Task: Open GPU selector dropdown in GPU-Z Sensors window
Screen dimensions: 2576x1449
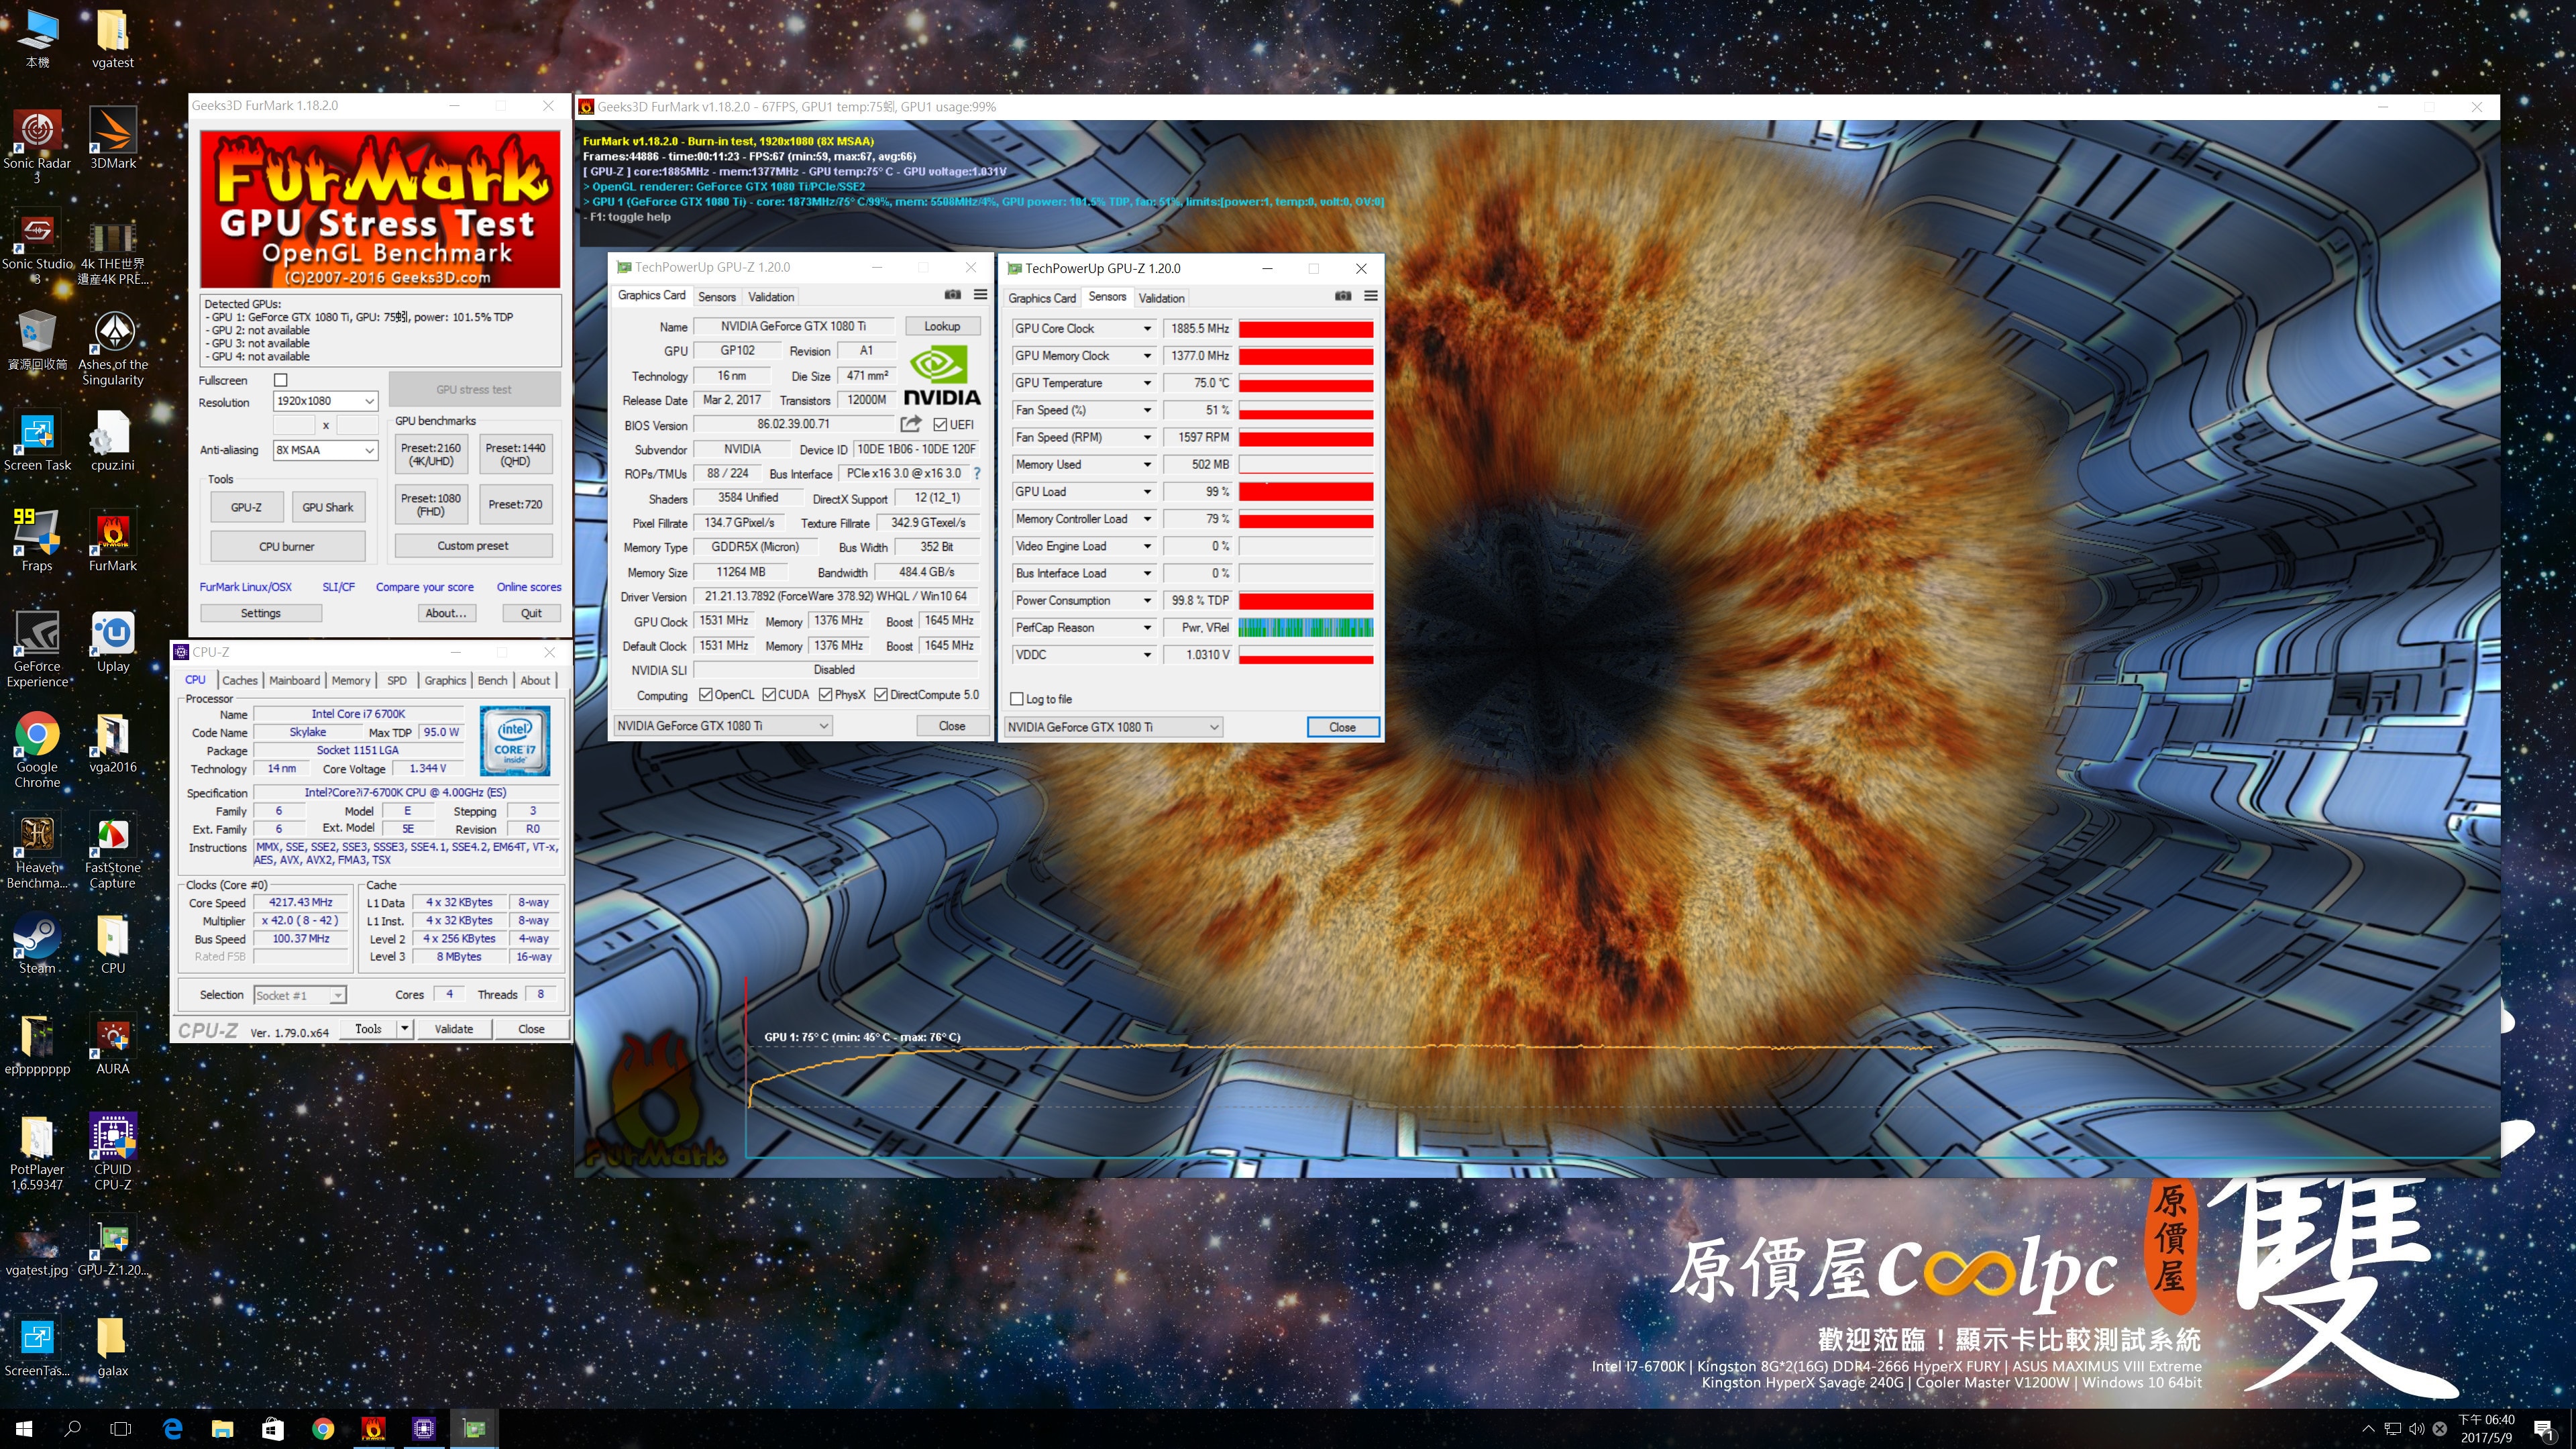Action: 1113,727
